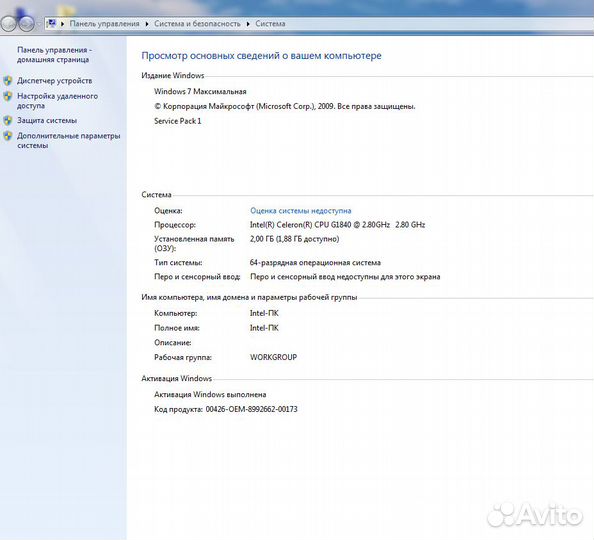The image size is (594, 540).
Task: Click Активация Windows выполнена text
Action: pos(210,394)
